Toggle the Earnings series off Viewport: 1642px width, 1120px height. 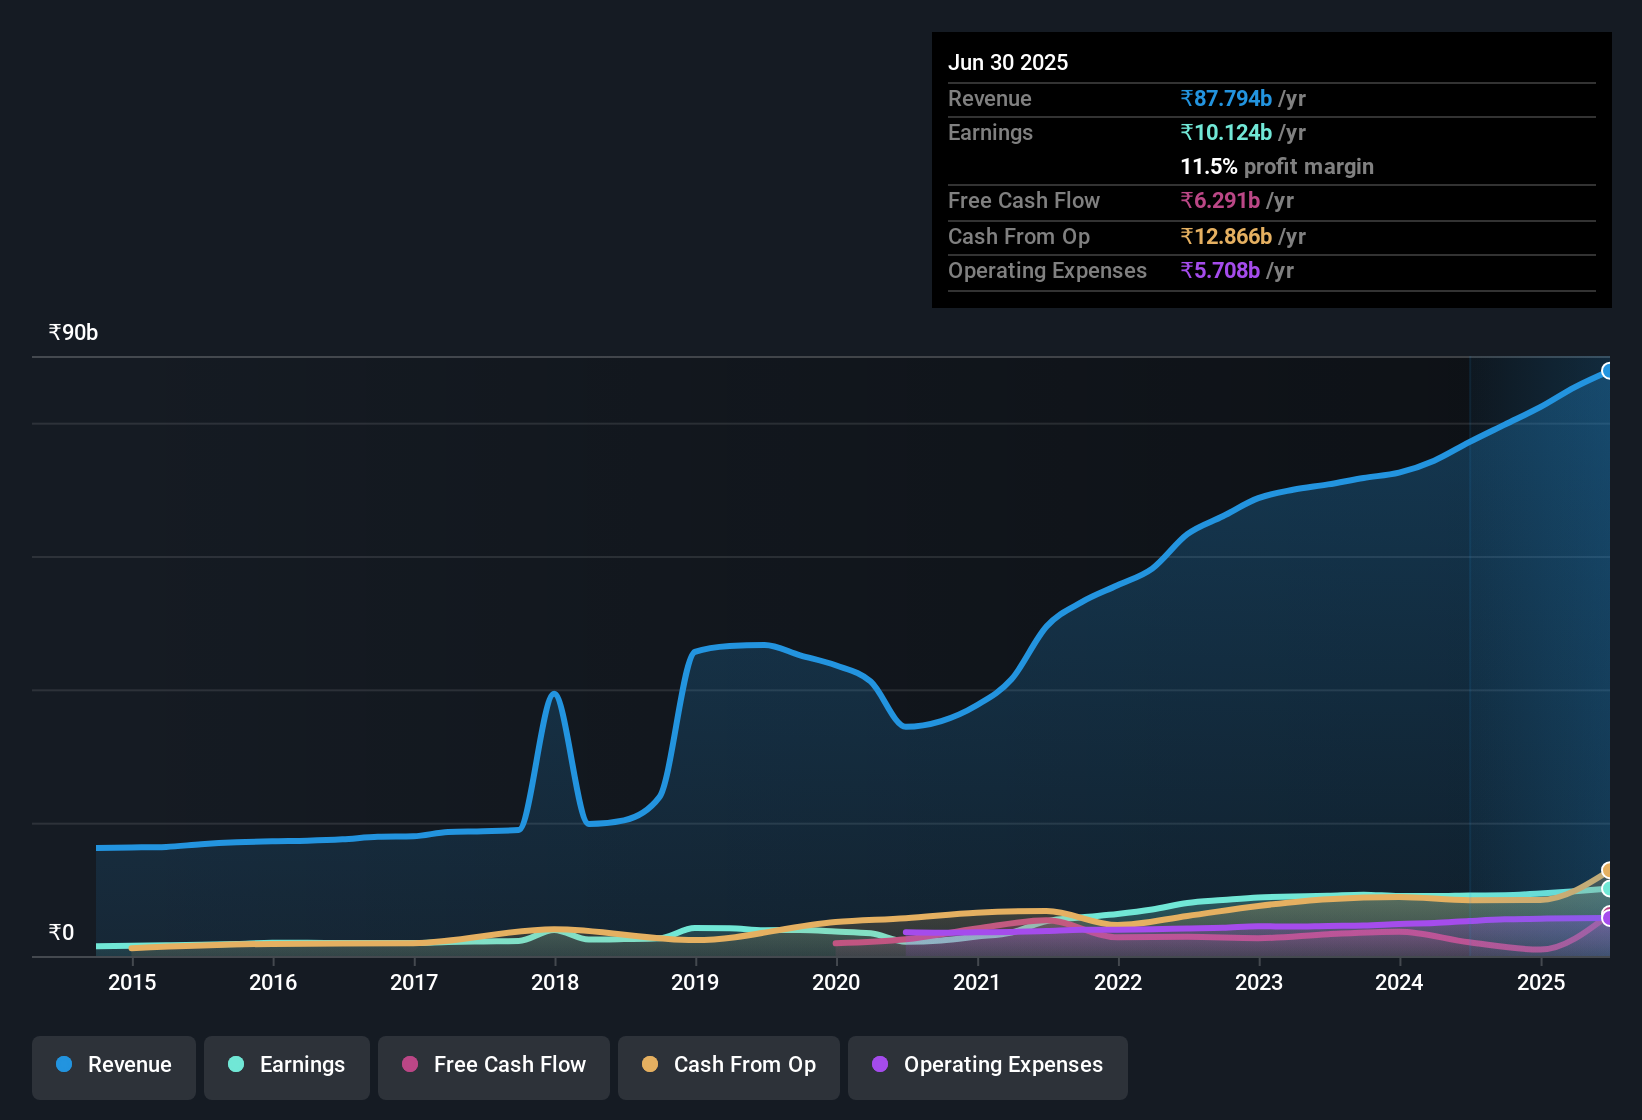(x=287, y=1067)
